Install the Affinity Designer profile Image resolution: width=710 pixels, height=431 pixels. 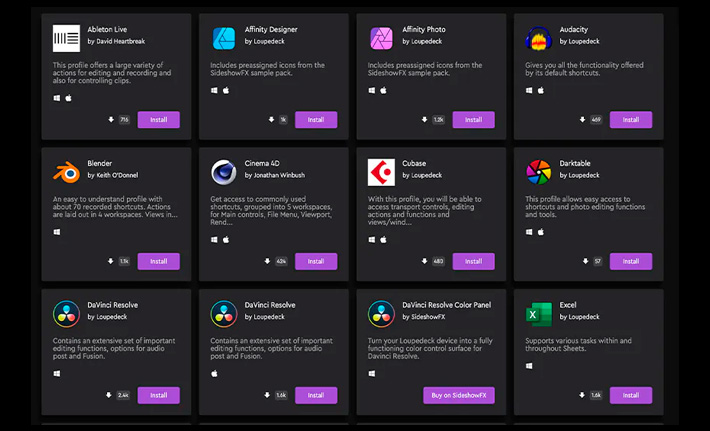[x=316, y=120]
